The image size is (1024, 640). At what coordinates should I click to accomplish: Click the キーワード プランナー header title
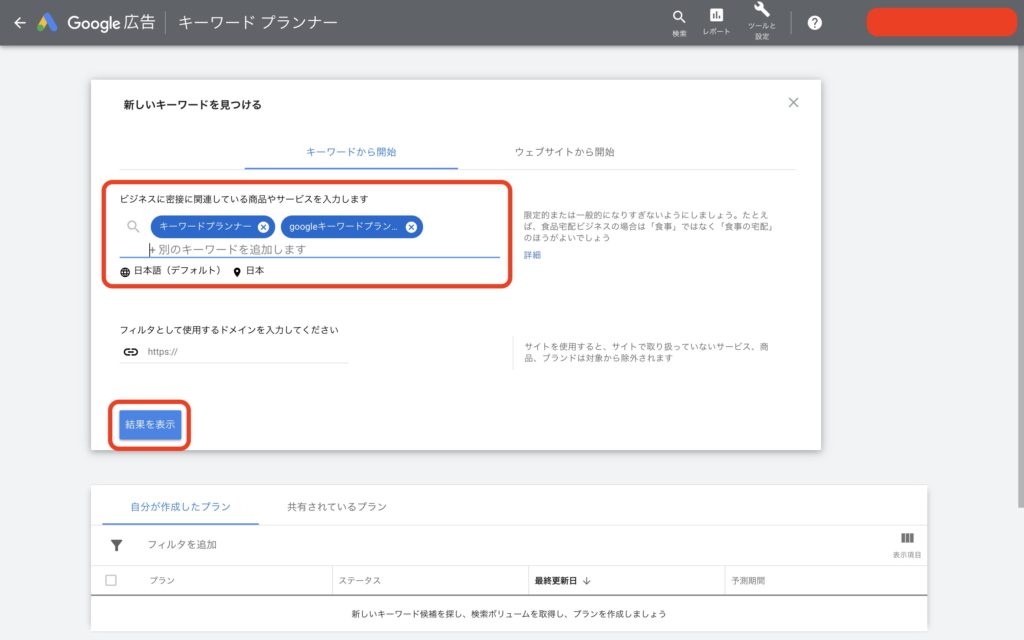258,23
